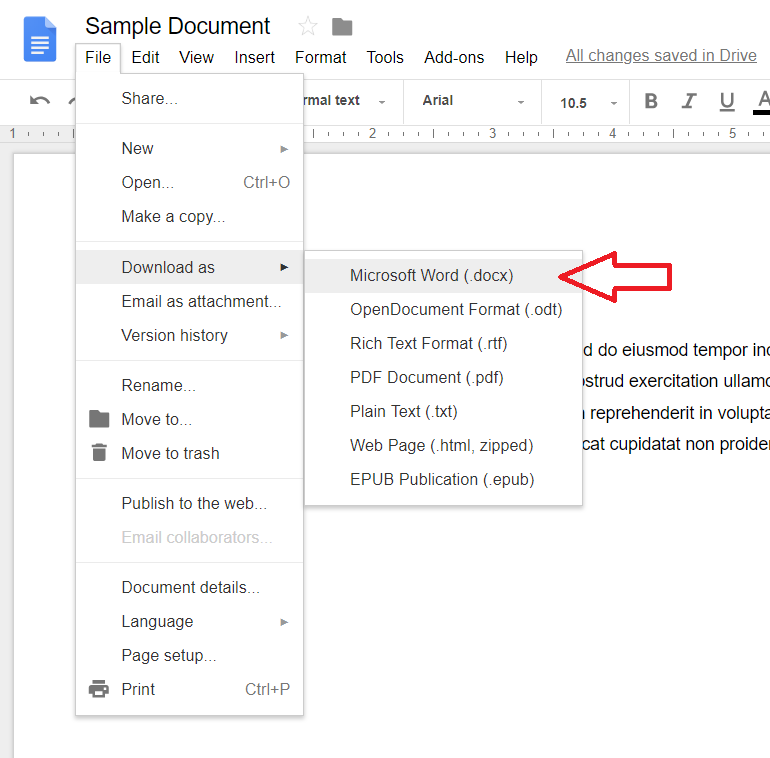Open the Insert menu

254,57
